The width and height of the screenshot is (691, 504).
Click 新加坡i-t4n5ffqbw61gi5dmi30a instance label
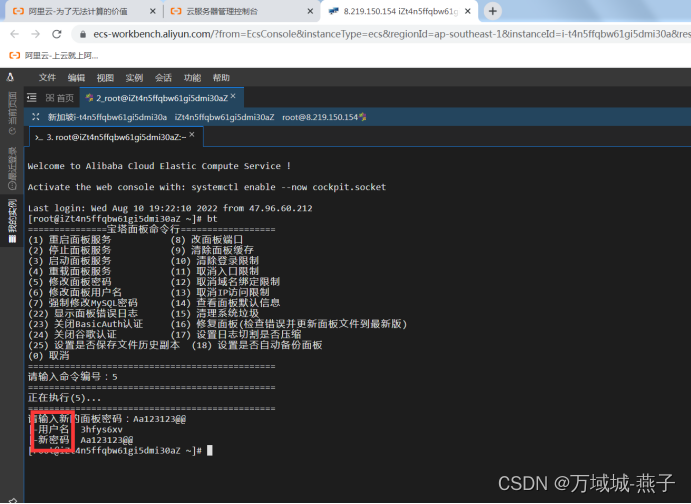(x=107, y=117)
